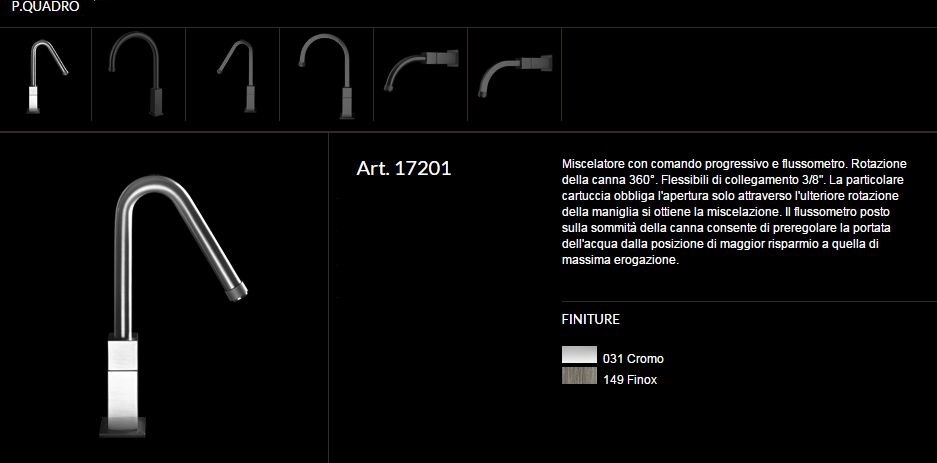Choose the 031 Cromo color swatch
This screenshot has height=463, width=937.
(x=579, y=357)
